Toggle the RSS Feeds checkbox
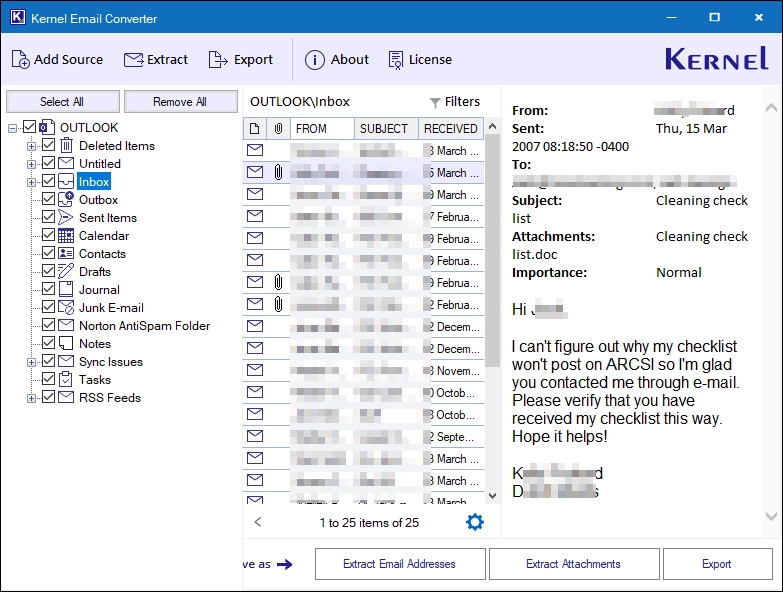783x592 pixels. point(48,397)
